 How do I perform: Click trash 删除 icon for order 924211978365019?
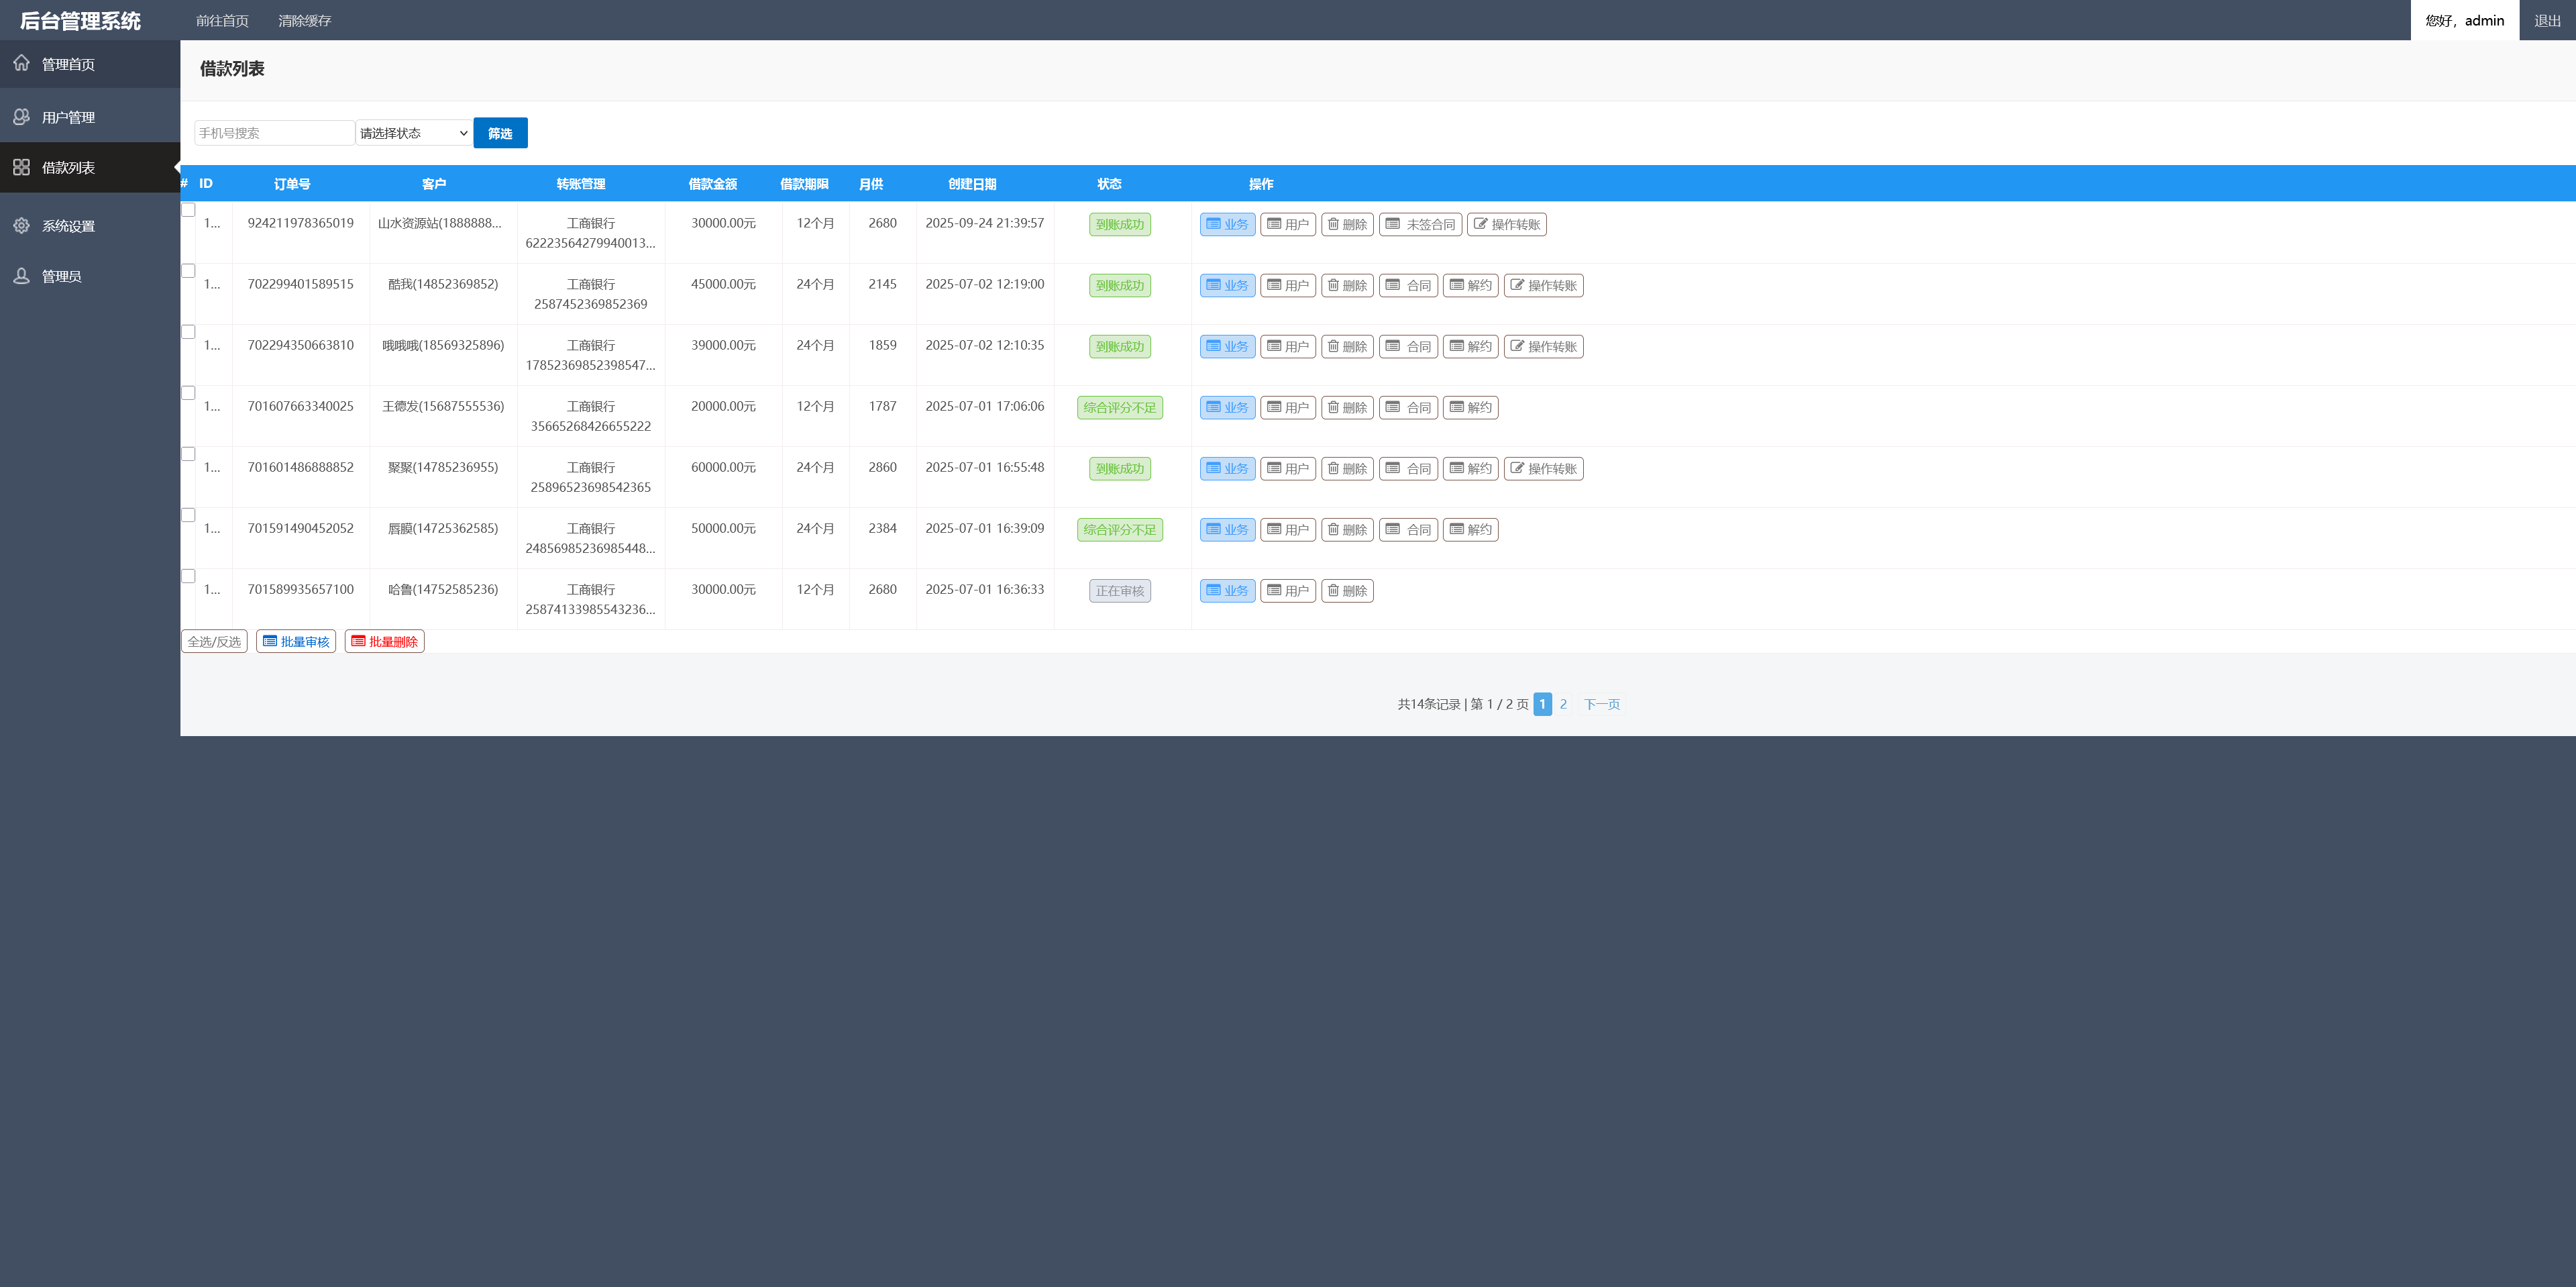[1333, 224]
